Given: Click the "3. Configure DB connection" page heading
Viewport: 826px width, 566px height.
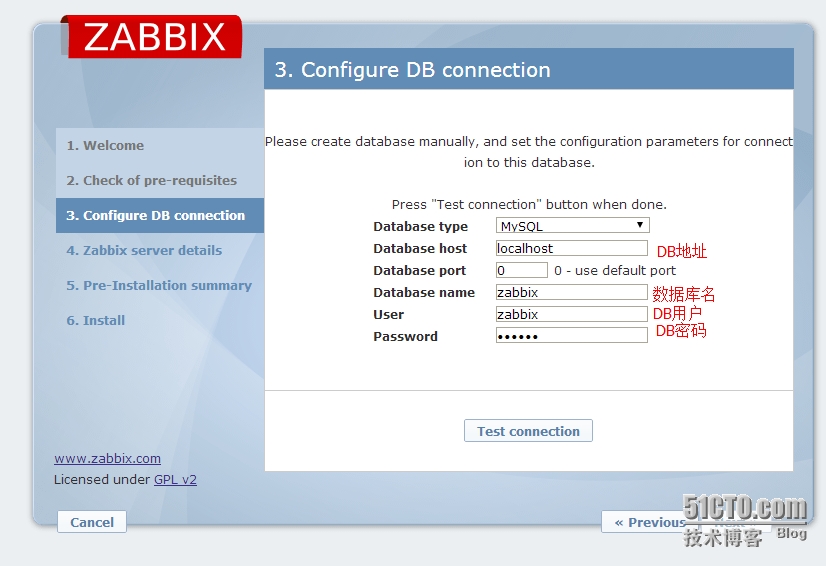Looking at the screenshot, I should pos(412,70).
